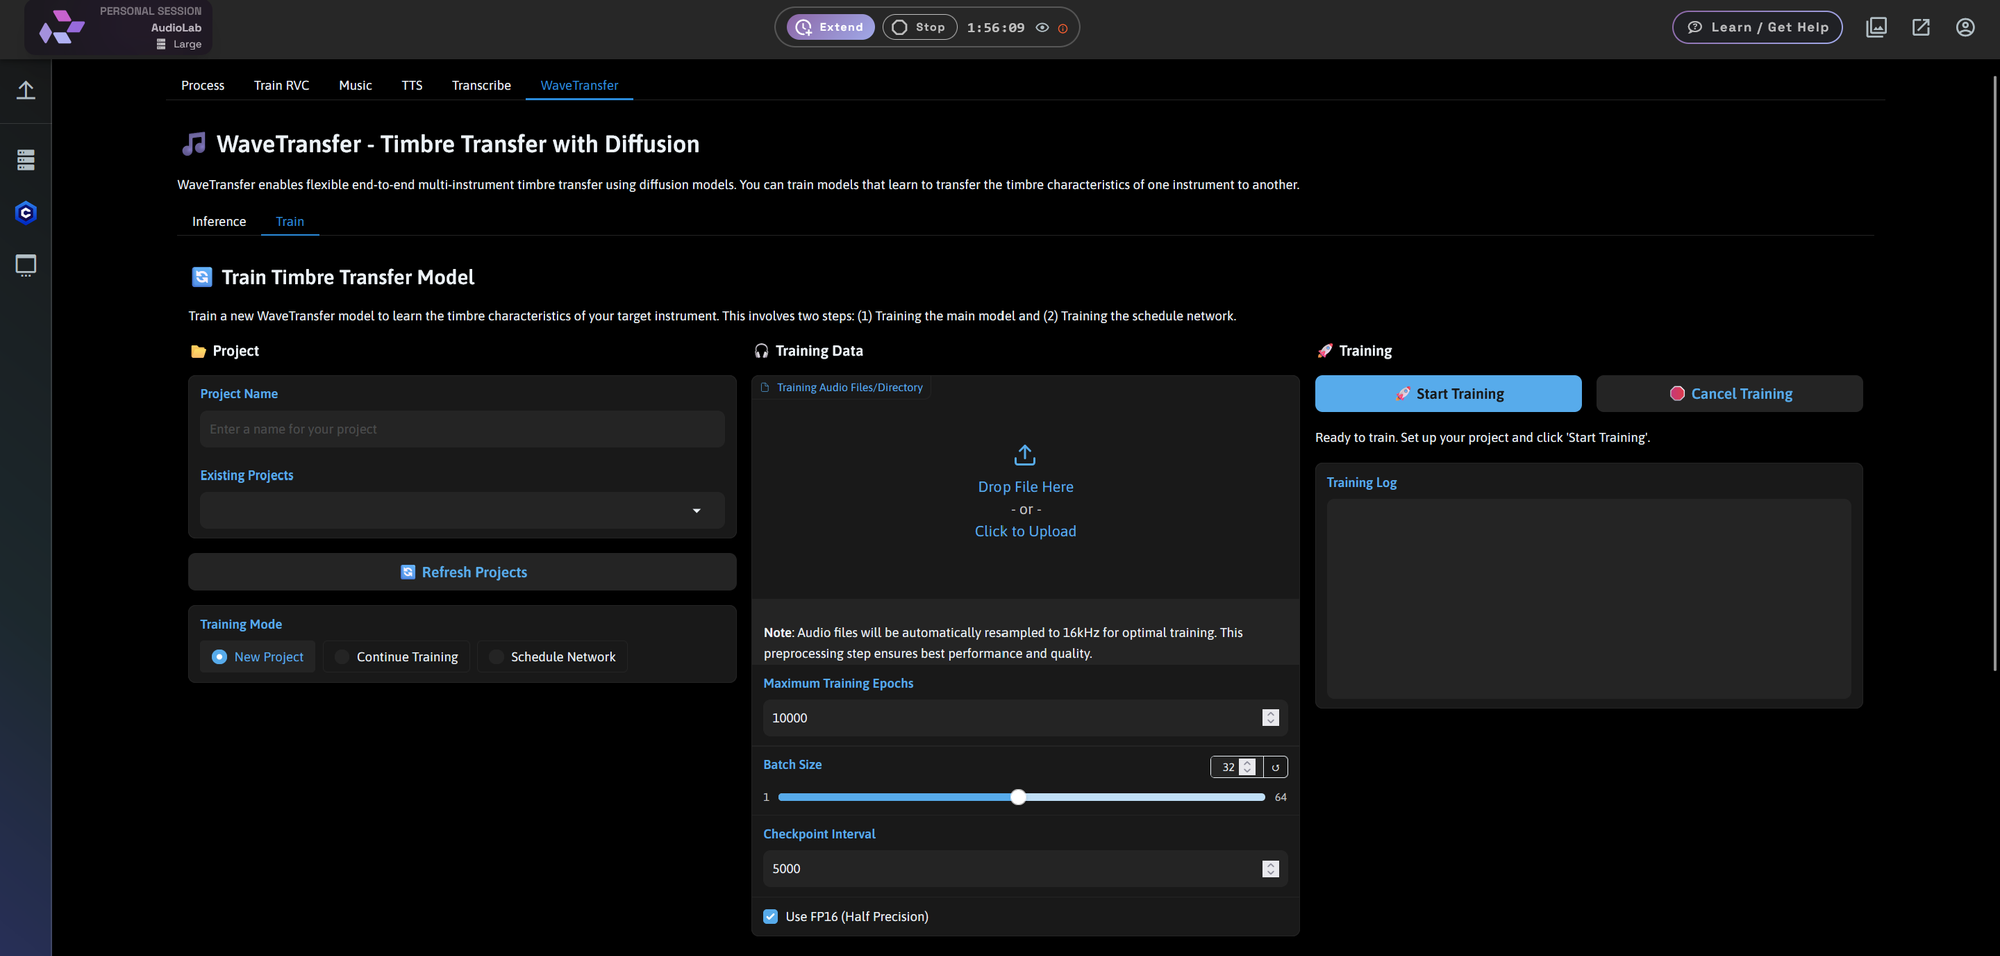Click the open-in-new-window icon in the header

click(1921, 27)
